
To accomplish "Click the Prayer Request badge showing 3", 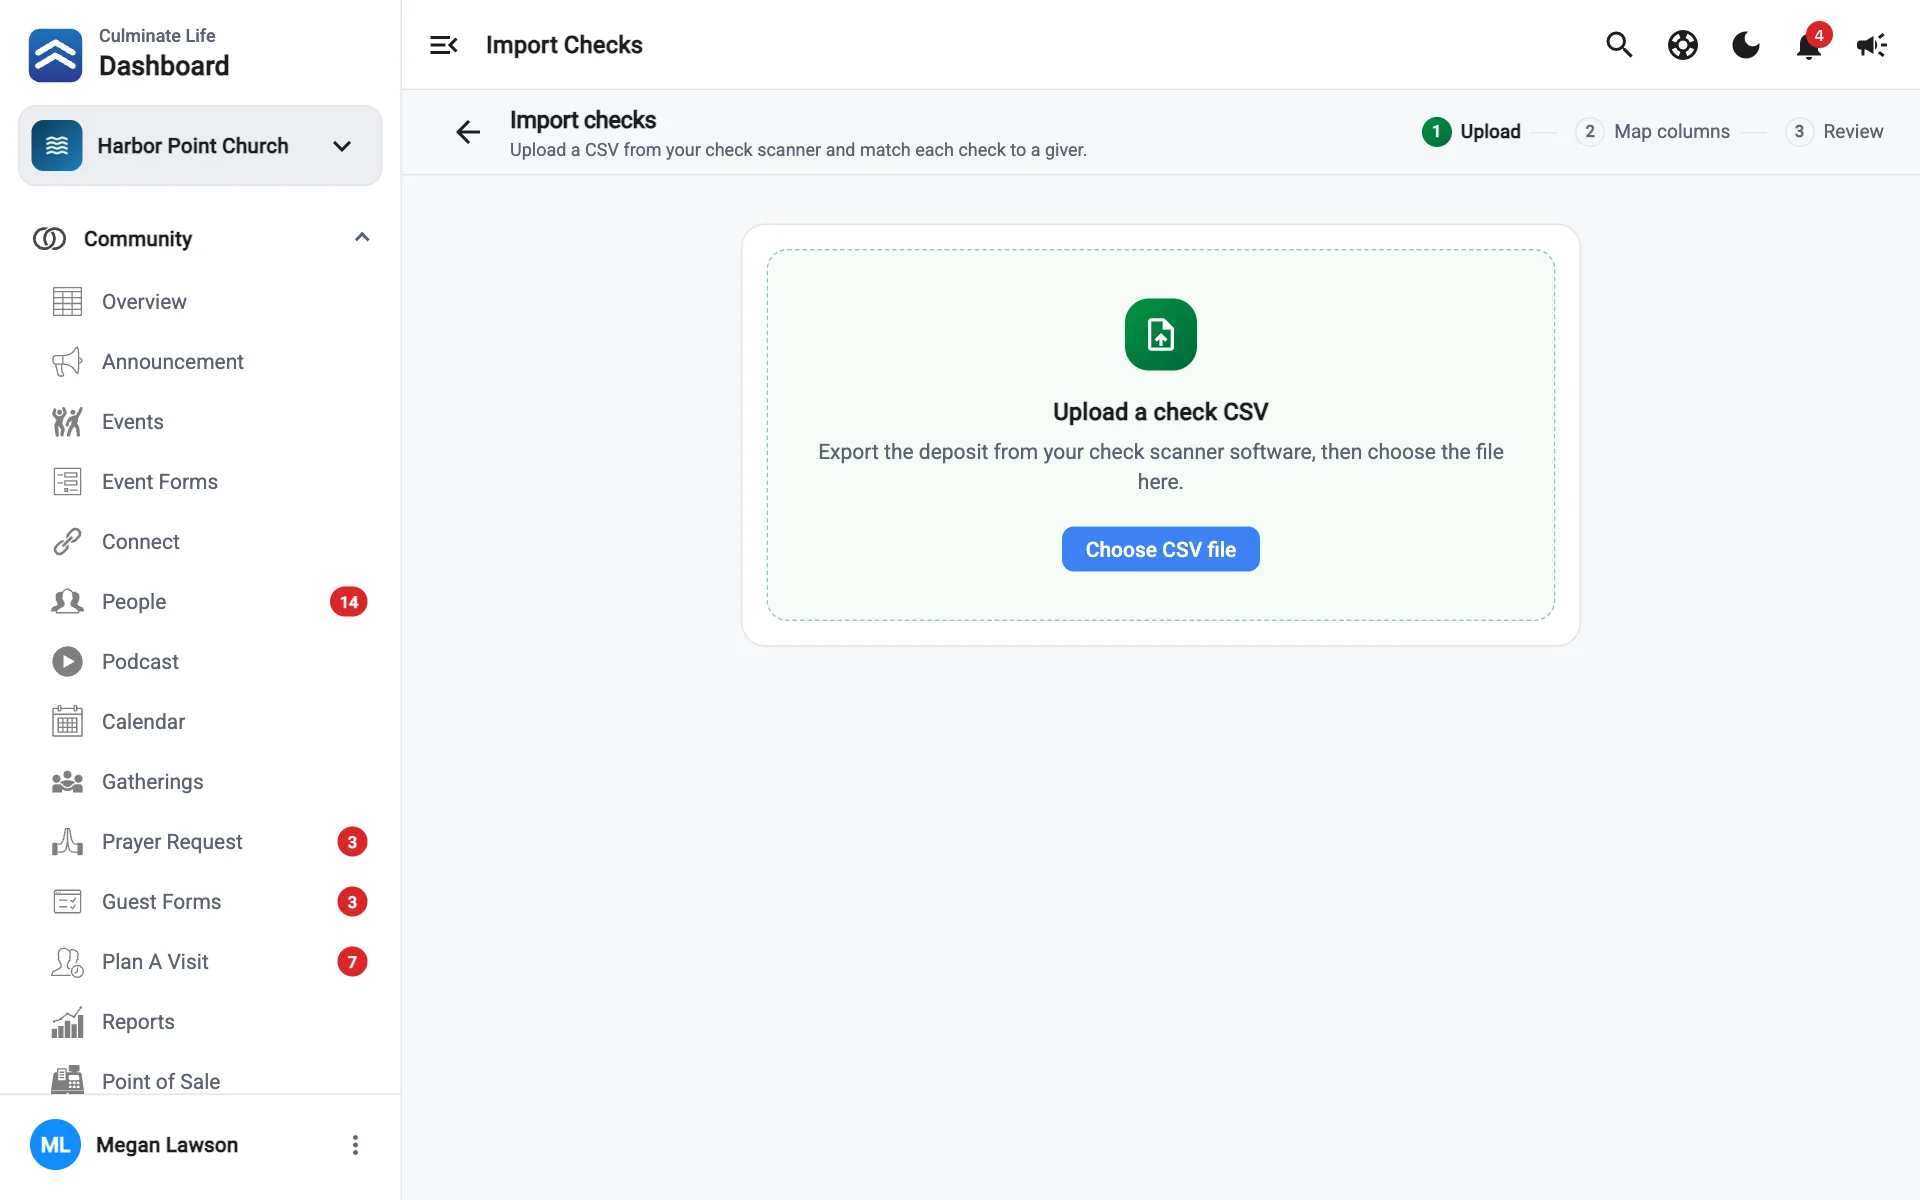I will tap(352, 842).
